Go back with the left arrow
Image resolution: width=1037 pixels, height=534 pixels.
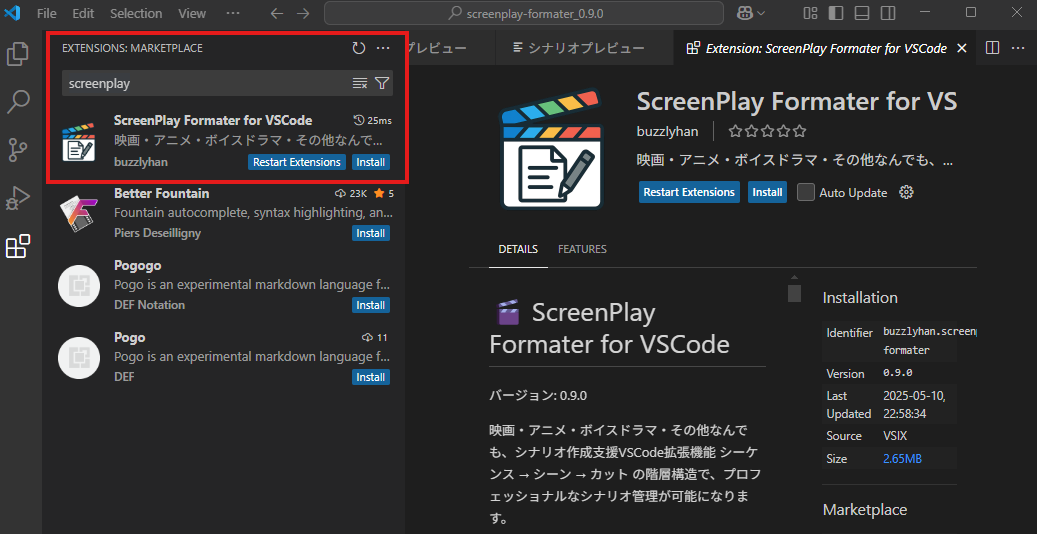[277, 13]
